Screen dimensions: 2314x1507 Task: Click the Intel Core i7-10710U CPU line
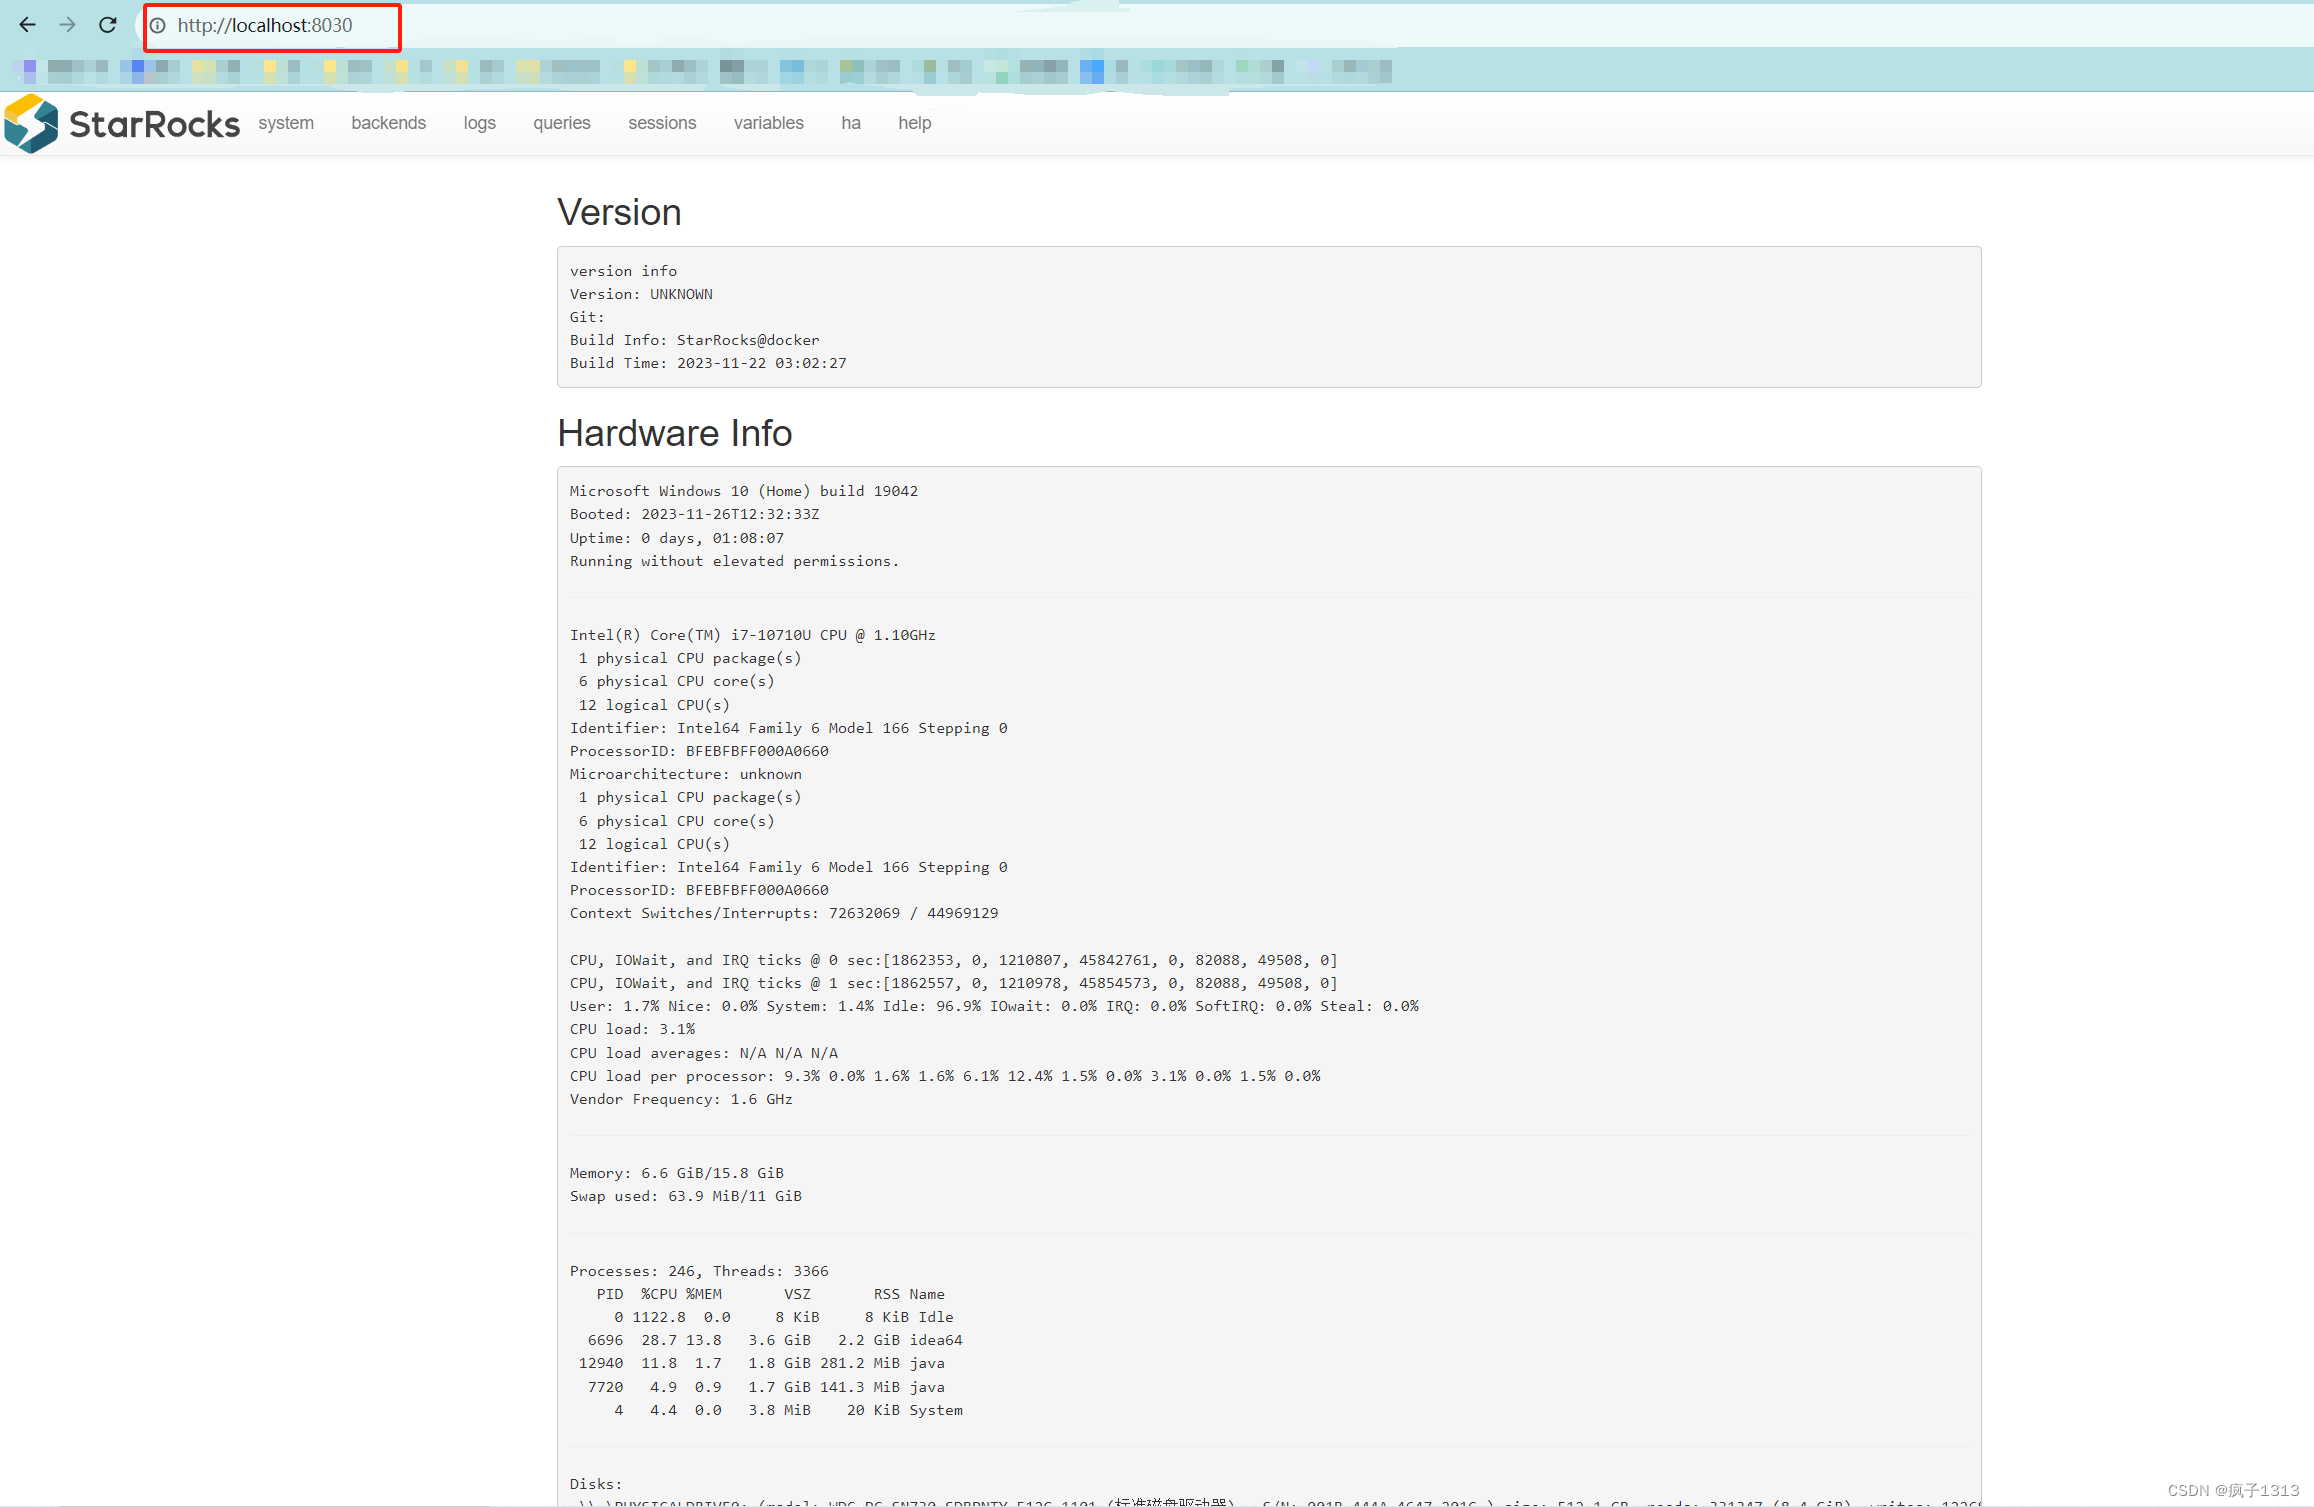pos(753,635)
